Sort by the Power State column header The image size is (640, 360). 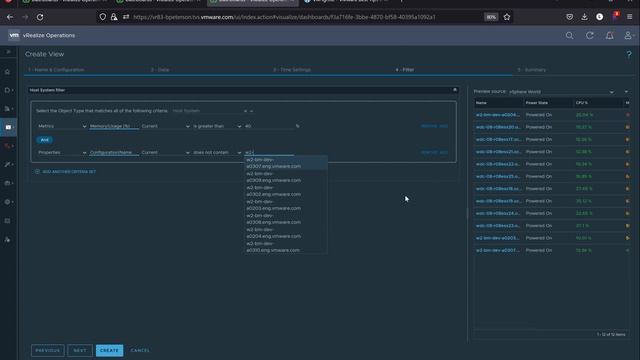[548, 103]
